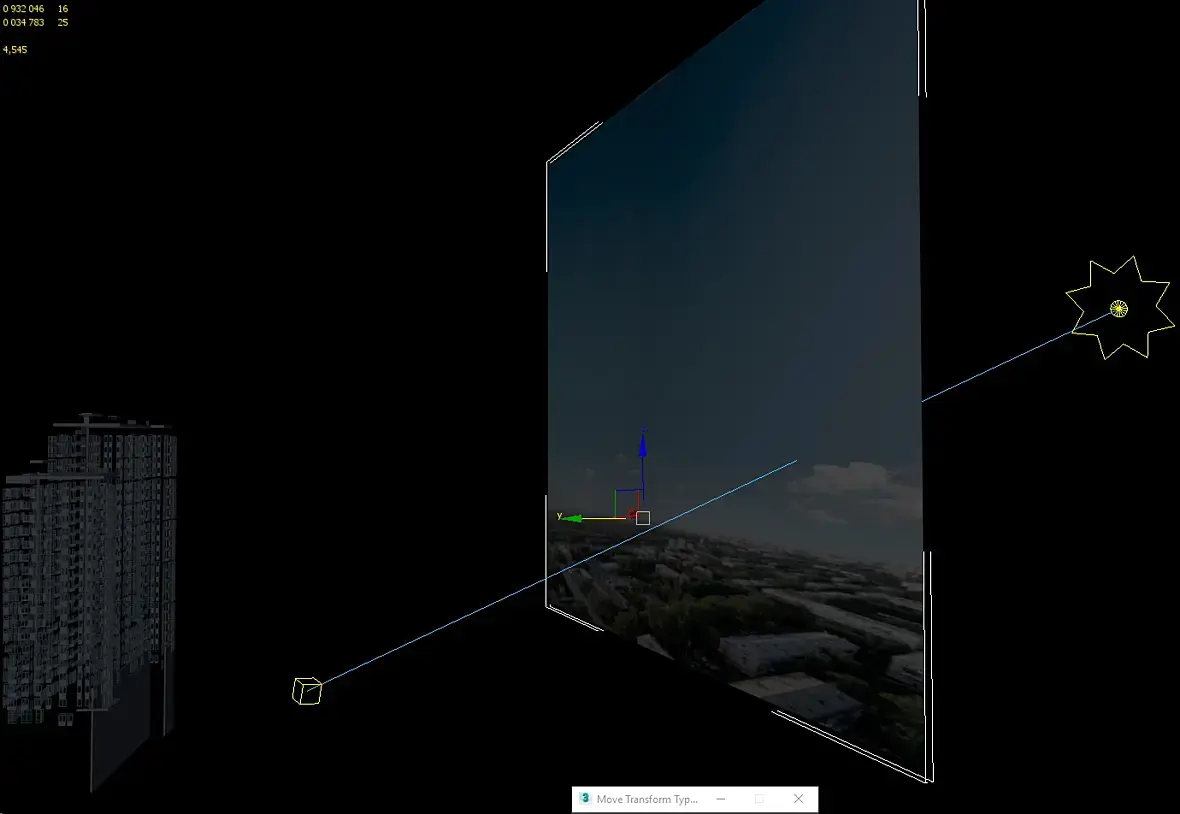Click the statistics value 16 in first row

[x=62, y=9]
